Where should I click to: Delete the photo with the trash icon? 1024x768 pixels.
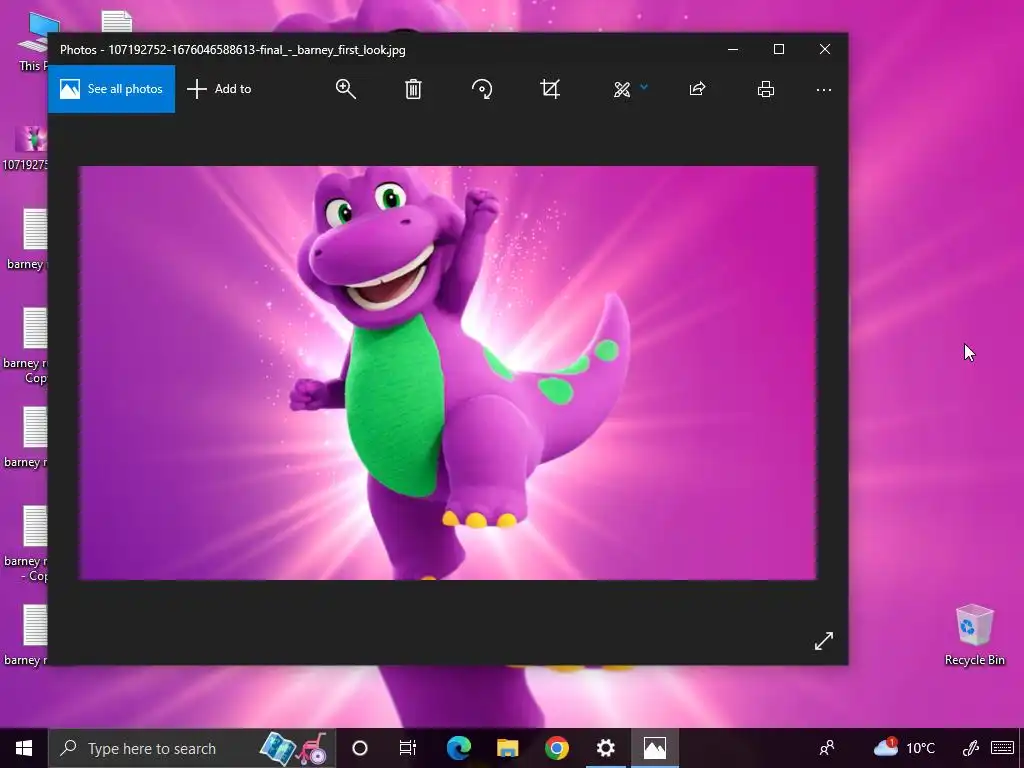pyautogui.click(x=413, y=89)
